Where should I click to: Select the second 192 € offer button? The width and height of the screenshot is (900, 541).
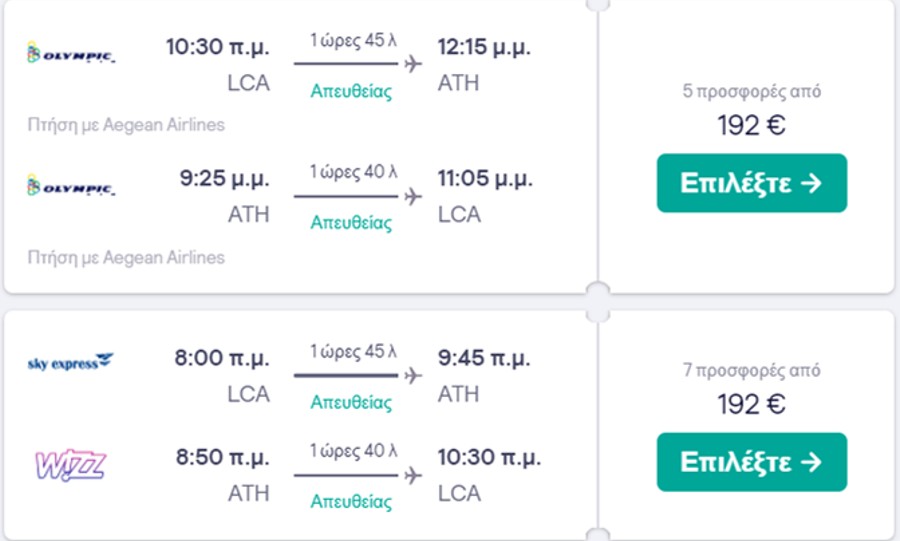[752, 462]
